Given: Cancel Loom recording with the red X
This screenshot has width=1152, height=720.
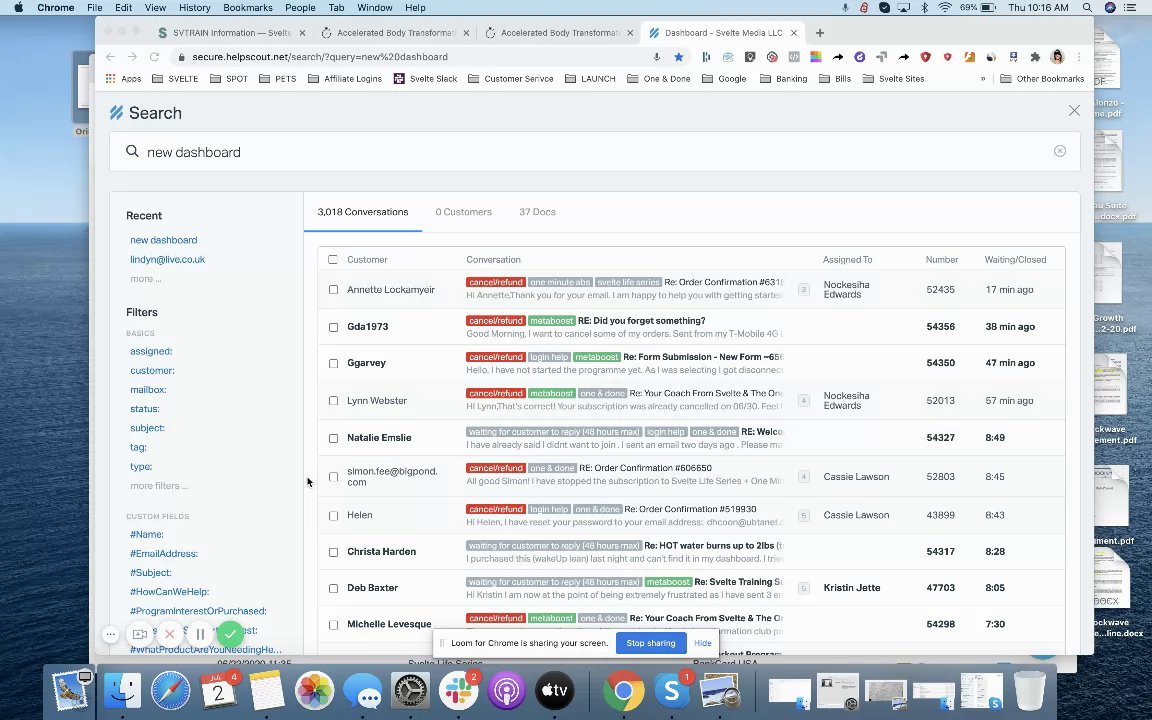Looking at the screenshot, I should [x=170, y=633].
